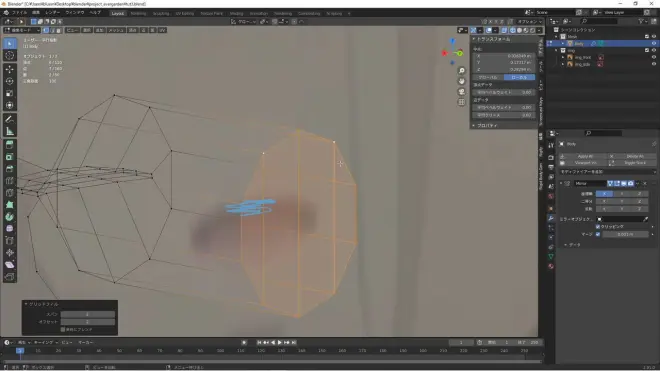Click the zoom magnifier viewport navigation icon

[461, 70]
